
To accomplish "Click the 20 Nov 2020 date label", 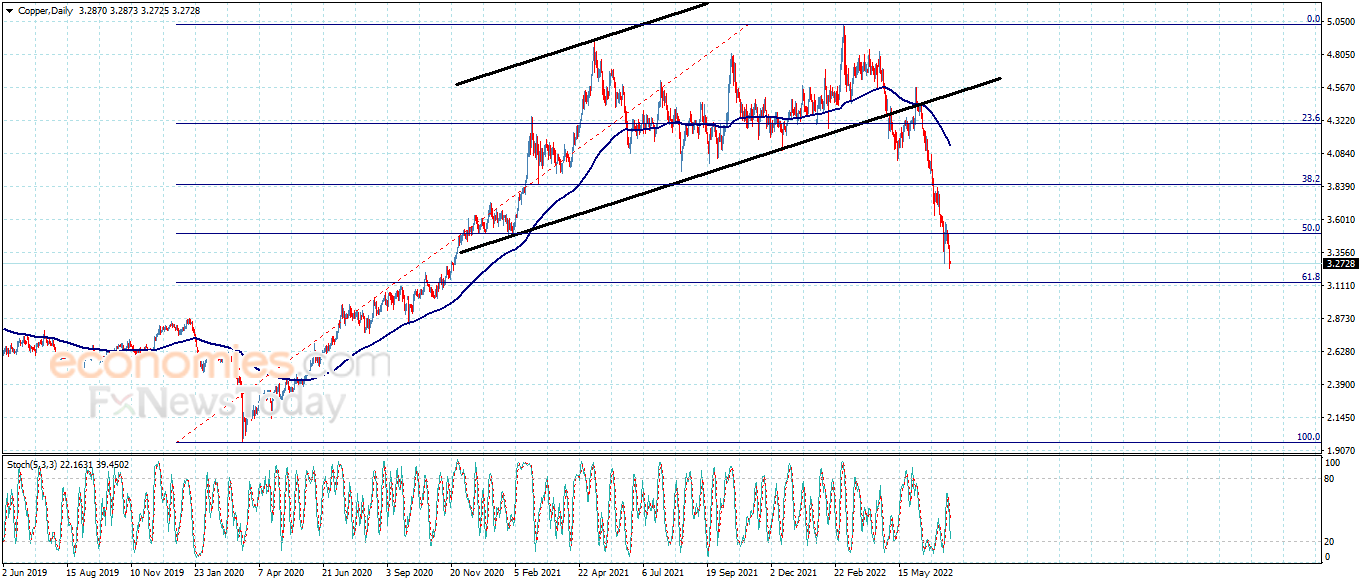I will [476, 575].
